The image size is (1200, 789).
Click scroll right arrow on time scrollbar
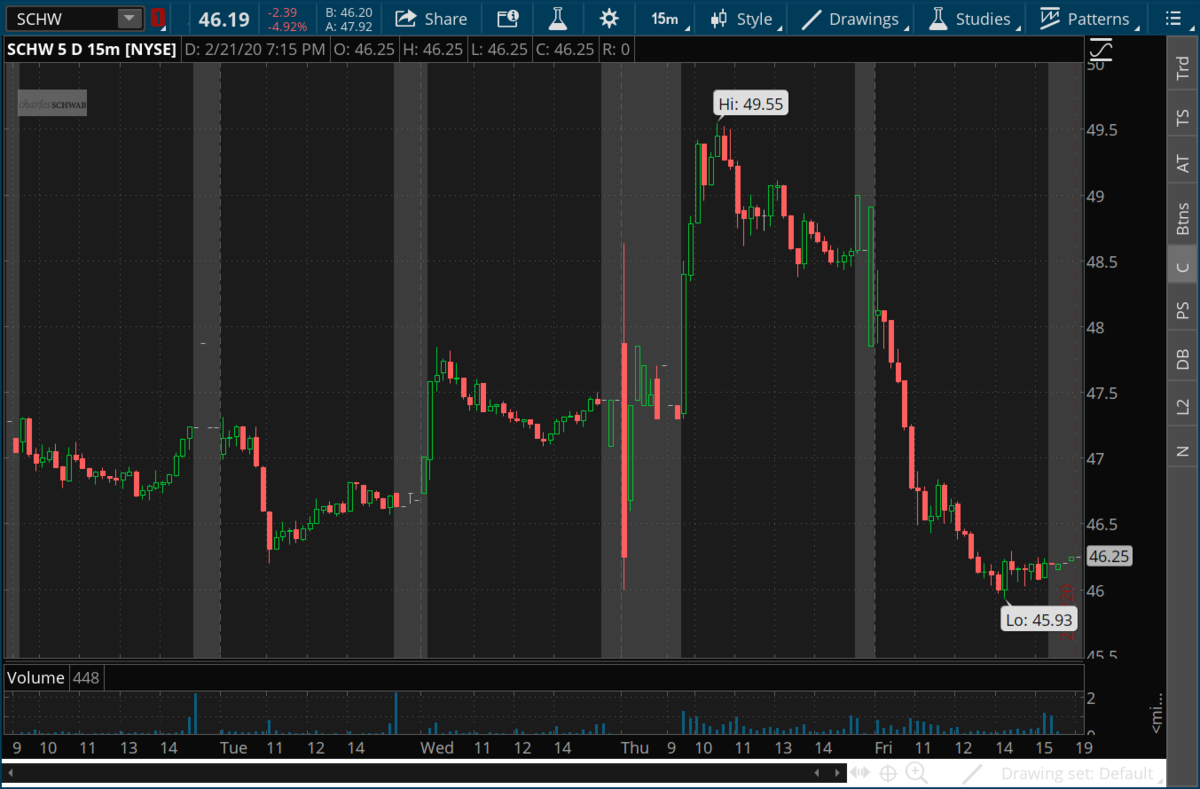pos(837,773)
